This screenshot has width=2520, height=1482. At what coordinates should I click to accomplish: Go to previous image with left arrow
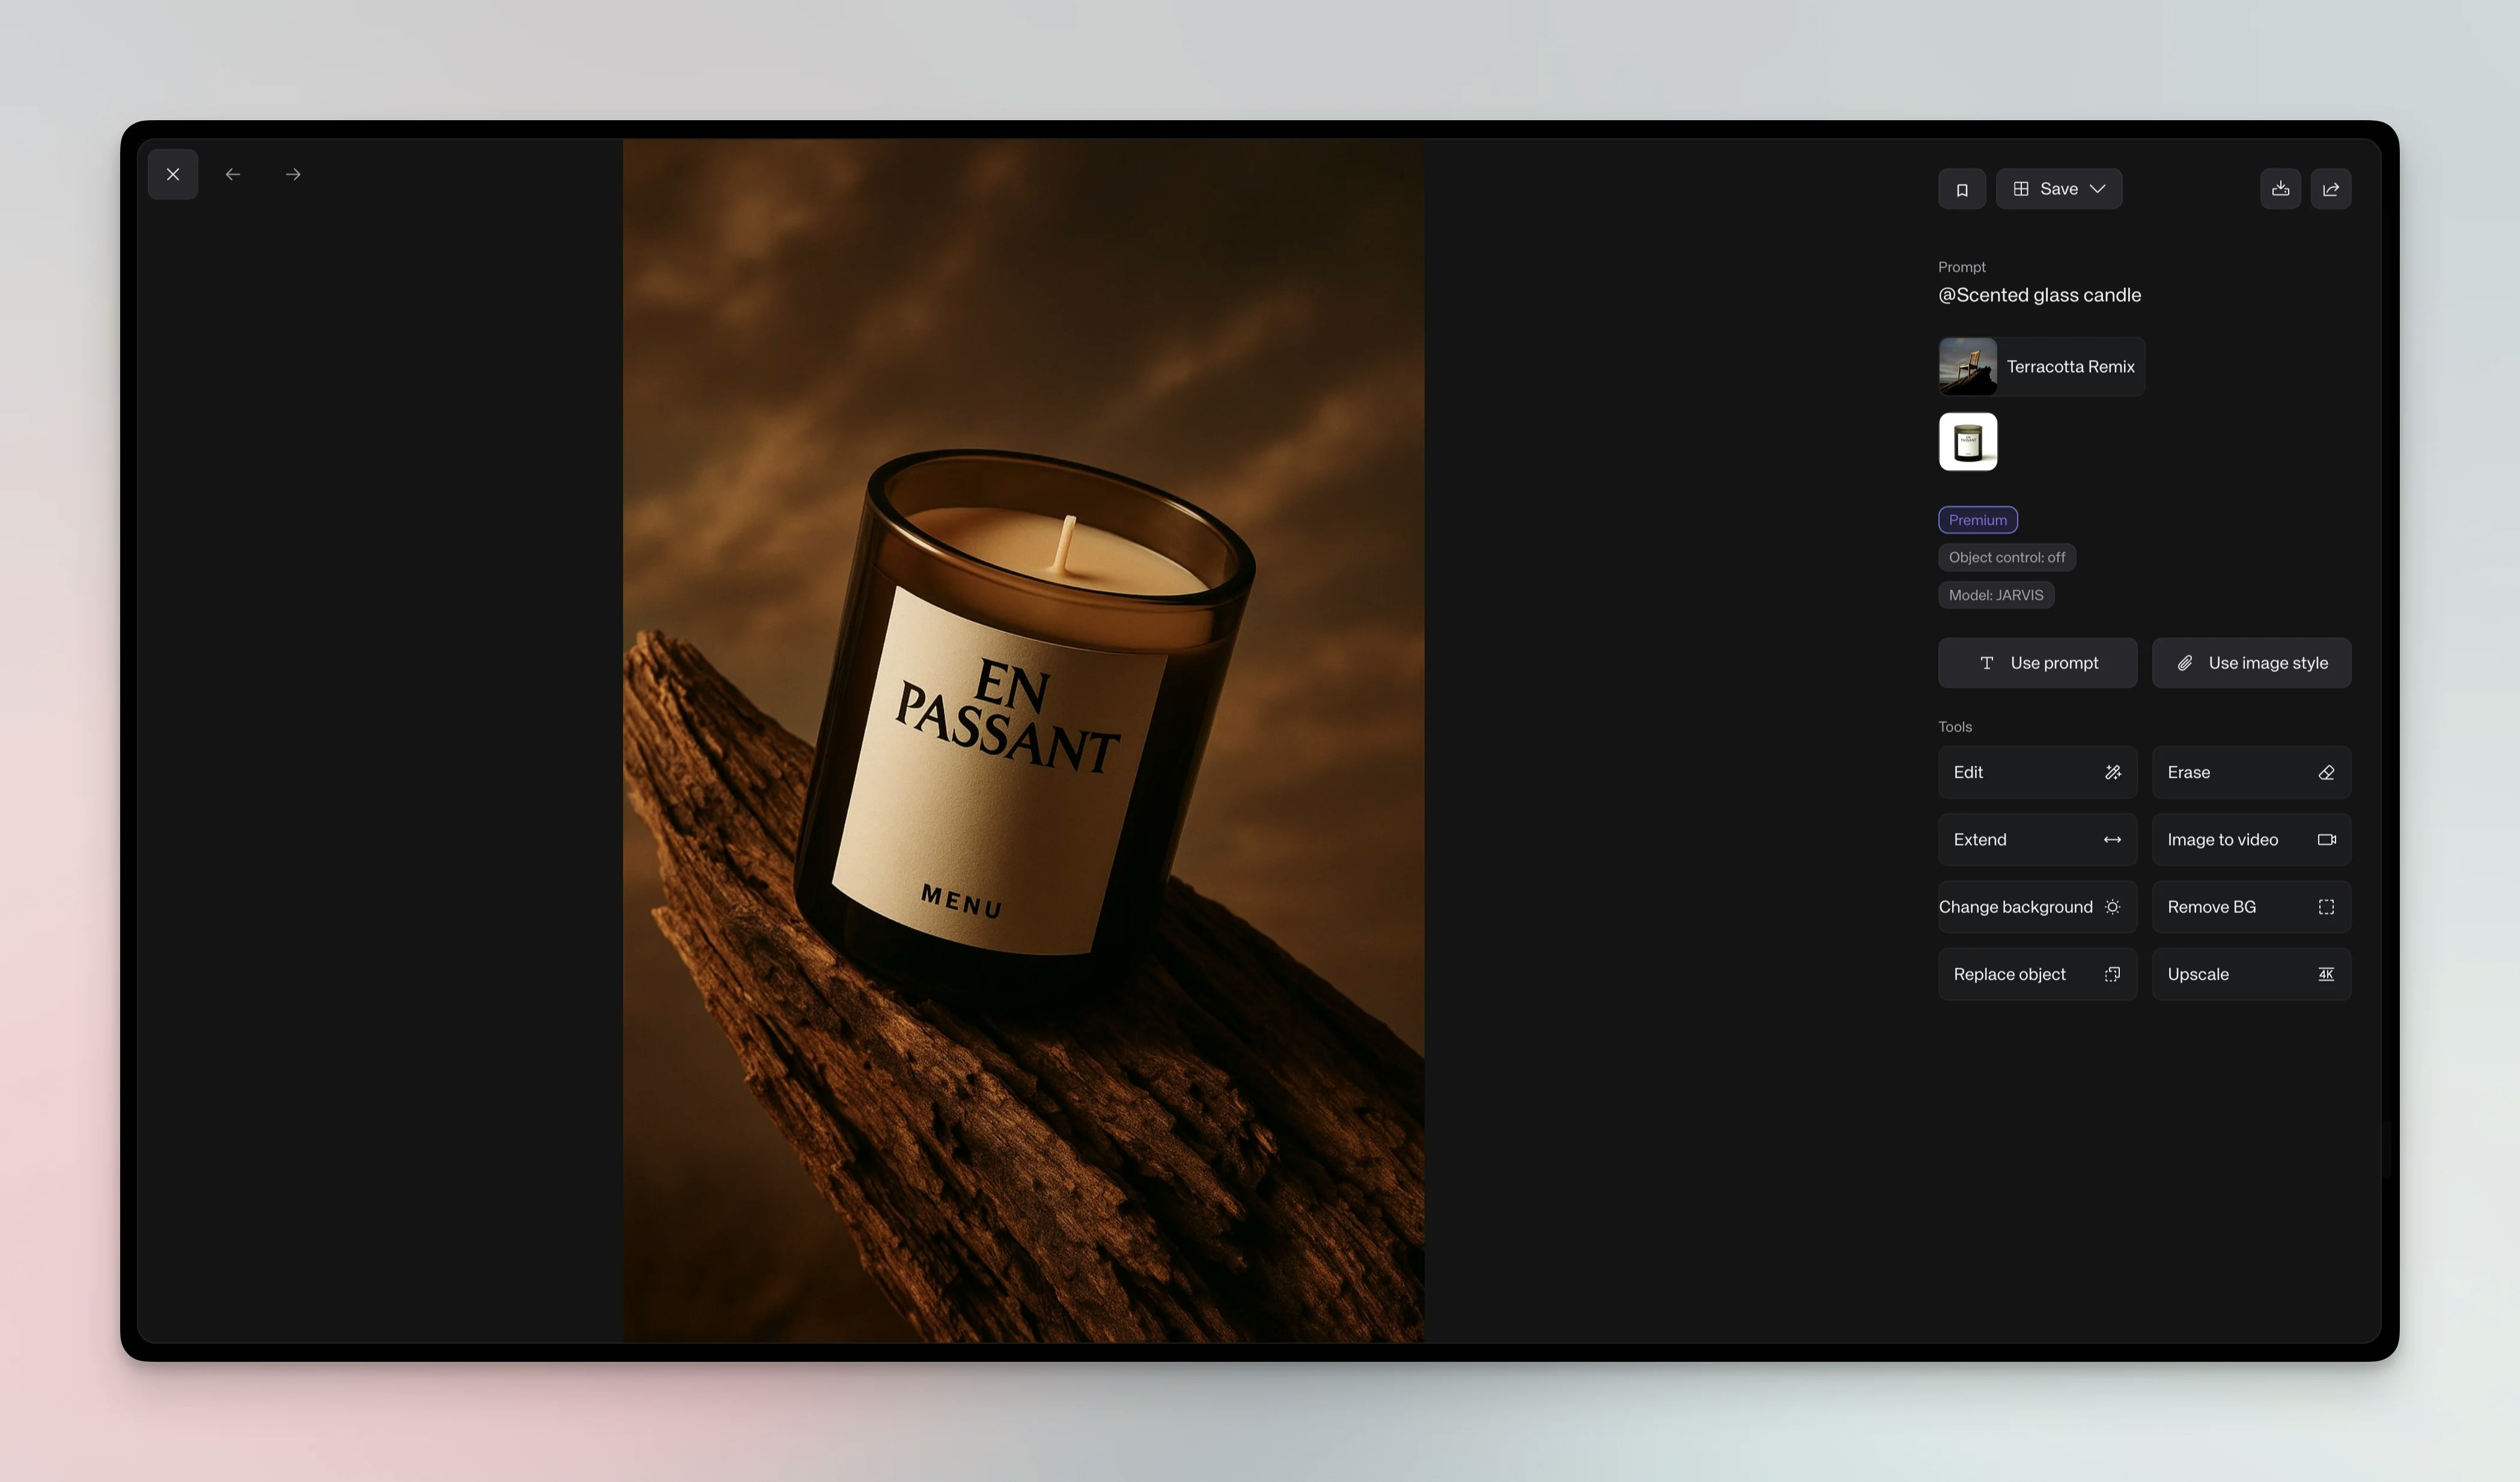click(233, 174)
